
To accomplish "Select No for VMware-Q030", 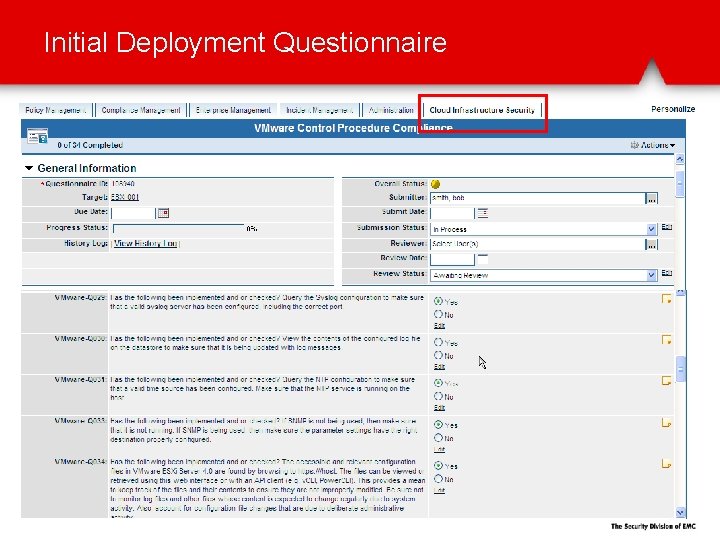I will pyautogui.click(x=439, y=355).
